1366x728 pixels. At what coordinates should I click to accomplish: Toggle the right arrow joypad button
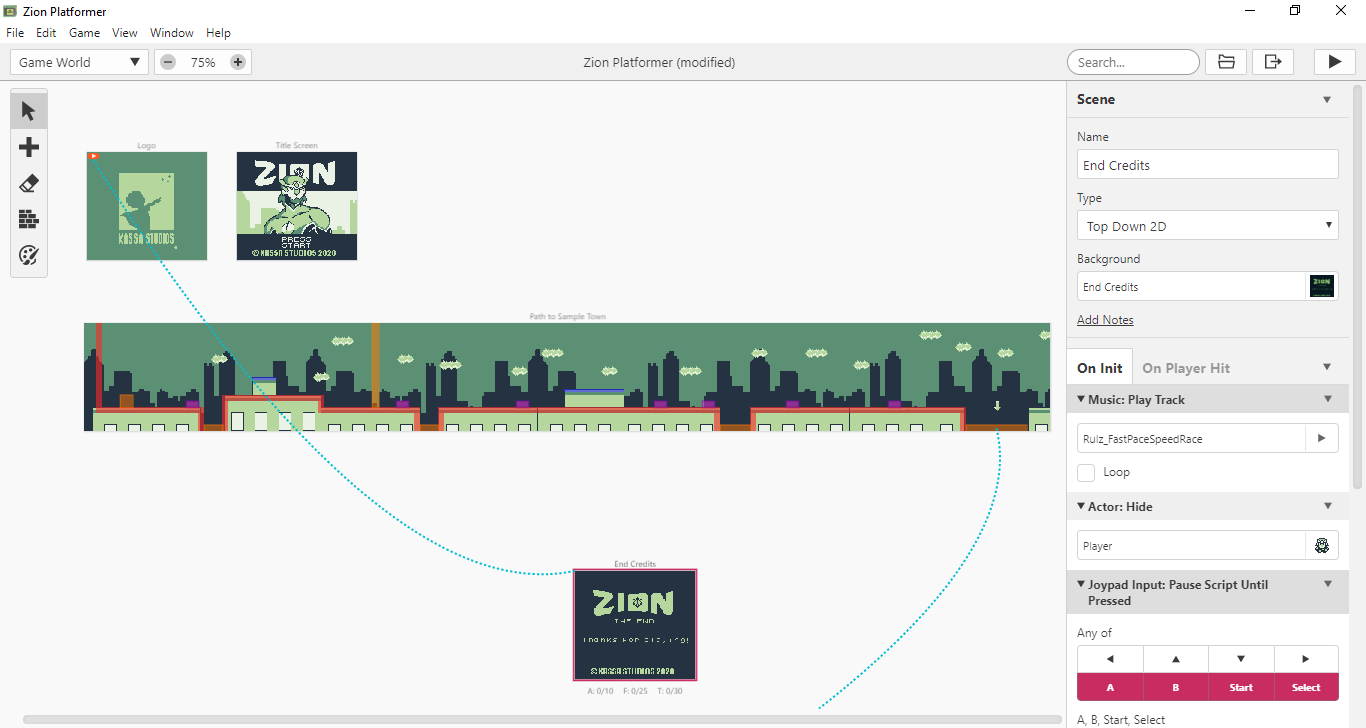click(x=1306, y=659)
